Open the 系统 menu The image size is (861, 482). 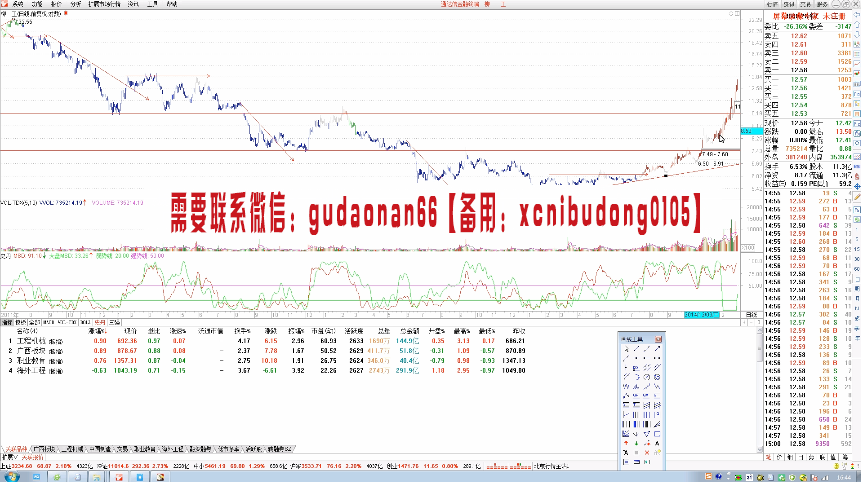click(x=17, y=4)
